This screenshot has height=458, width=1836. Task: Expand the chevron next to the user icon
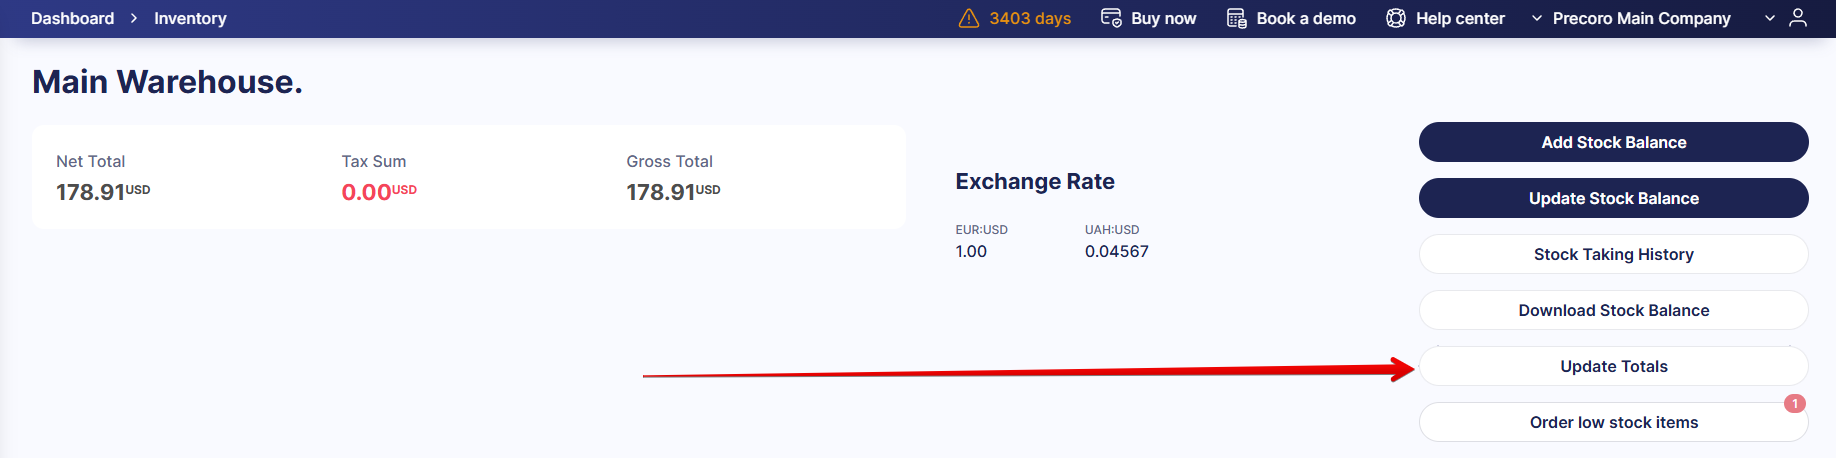click(1770, 18)
